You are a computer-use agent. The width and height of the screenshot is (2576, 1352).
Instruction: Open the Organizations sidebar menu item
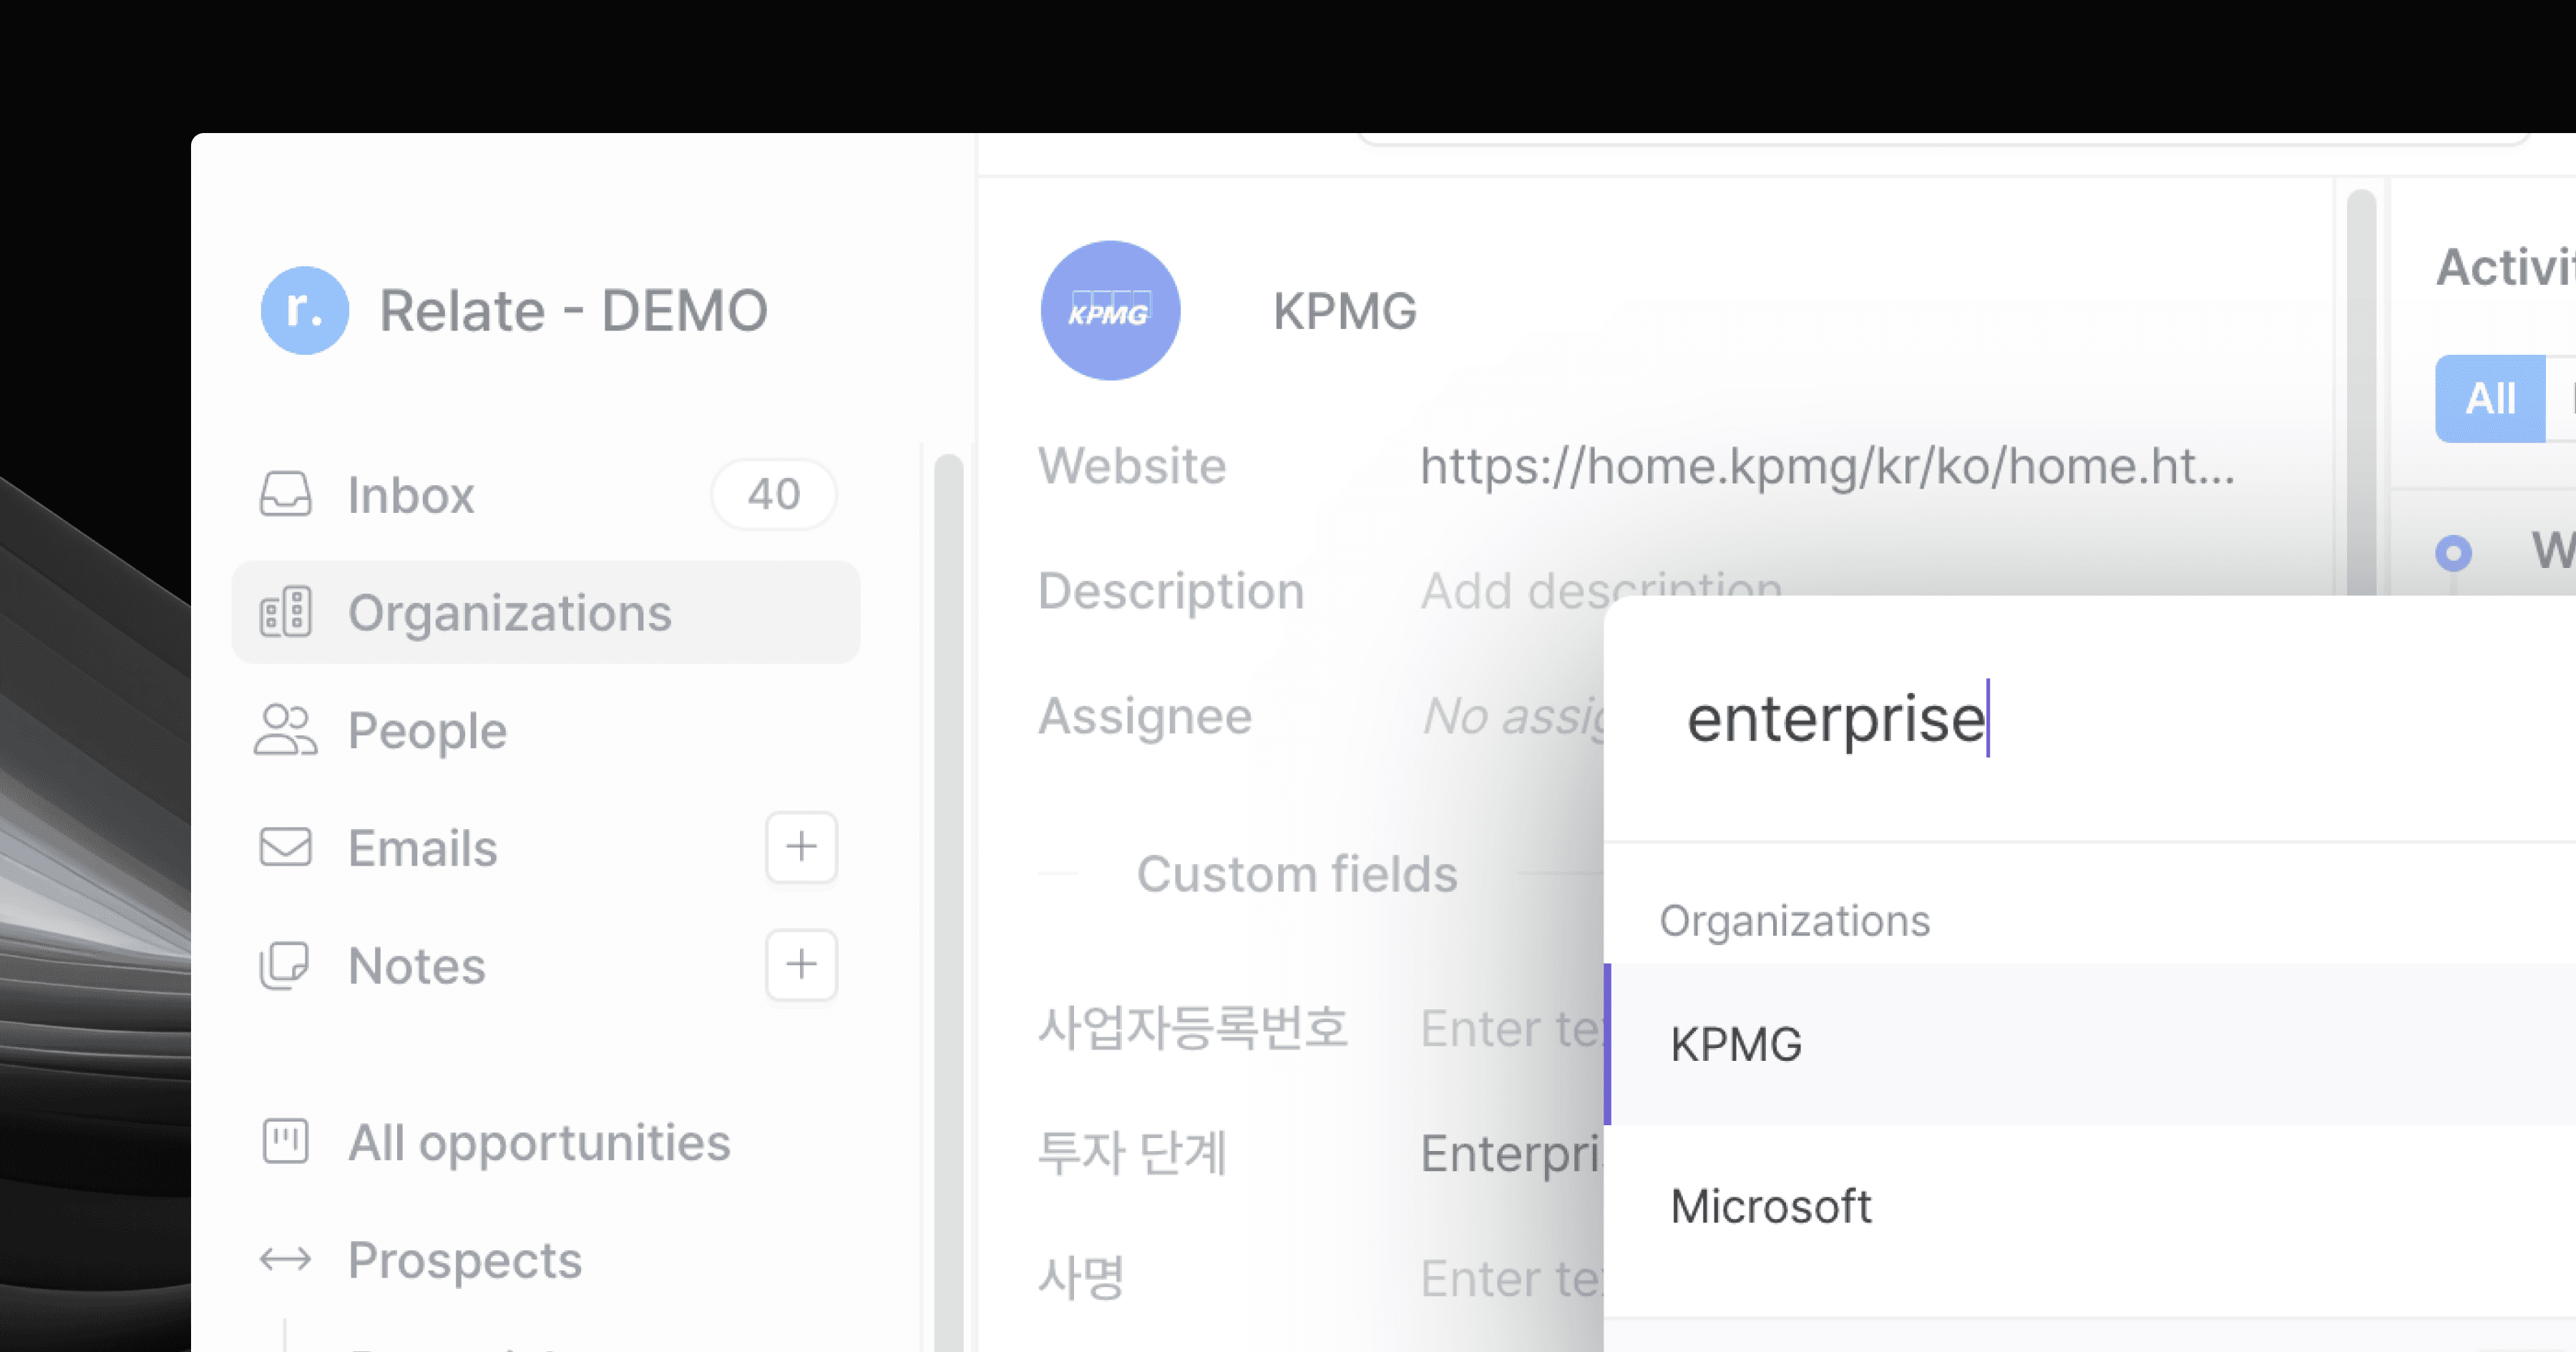[x=509, y=612]
